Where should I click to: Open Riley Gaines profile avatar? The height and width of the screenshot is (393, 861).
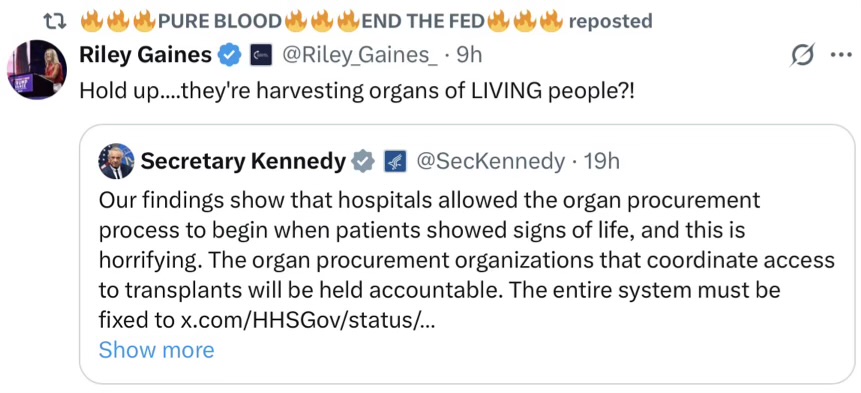coord(37,69)
